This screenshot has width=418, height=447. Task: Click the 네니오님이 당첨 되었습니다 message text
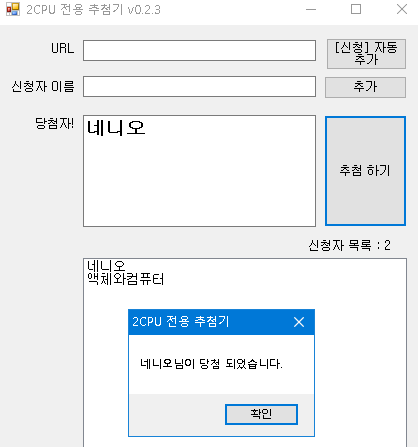(211, 364)
